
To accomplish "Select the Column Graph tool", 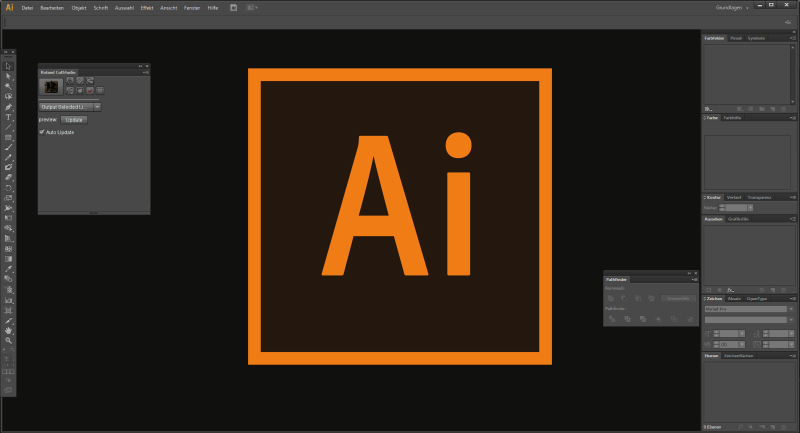I will [8, 300].
